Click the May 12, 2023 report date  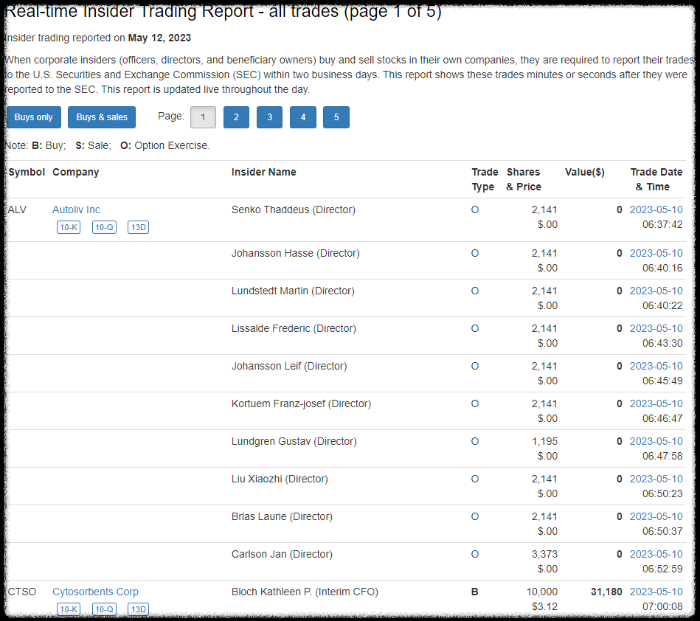click(159, 38)
